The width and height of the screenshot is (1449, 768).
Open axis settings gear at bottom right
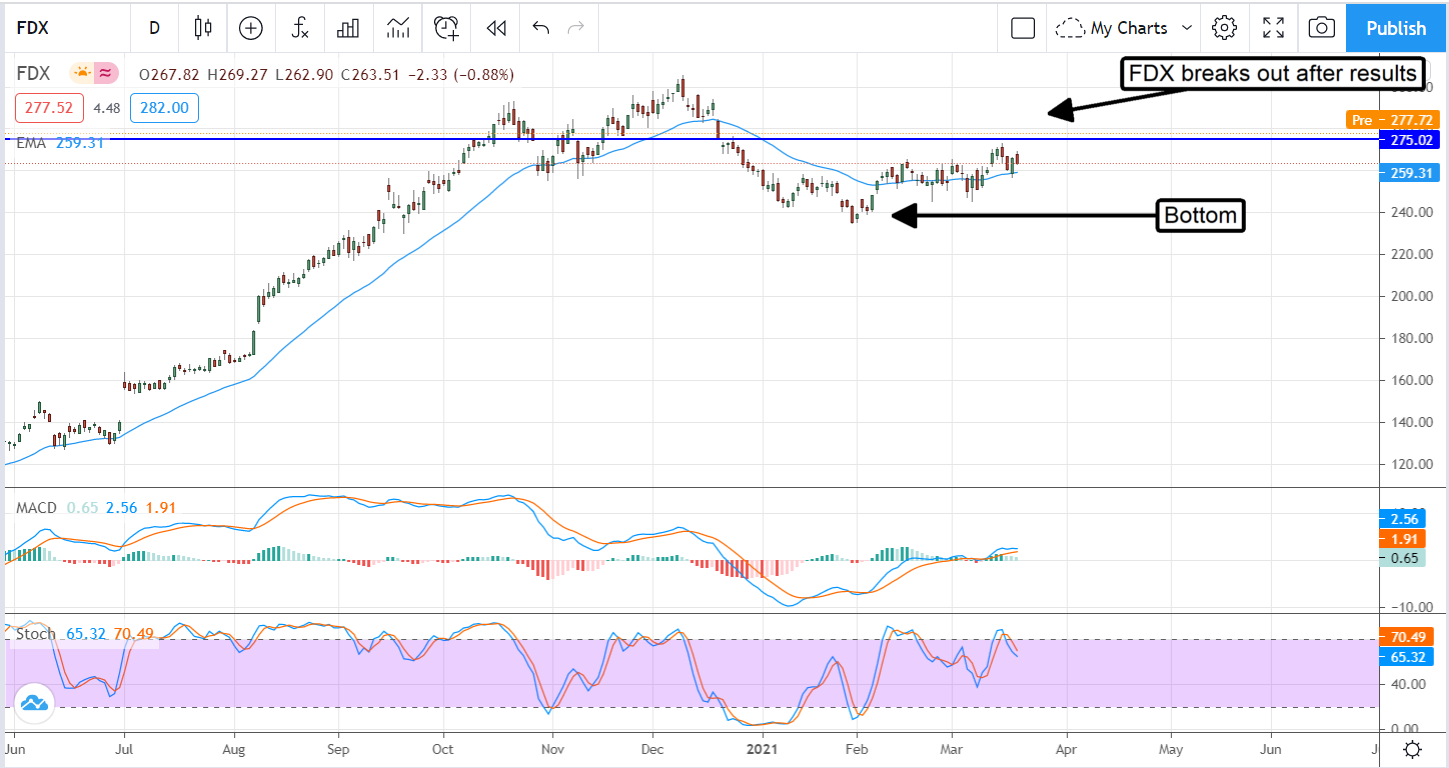pyautogui.click(x=1412, y=749)
